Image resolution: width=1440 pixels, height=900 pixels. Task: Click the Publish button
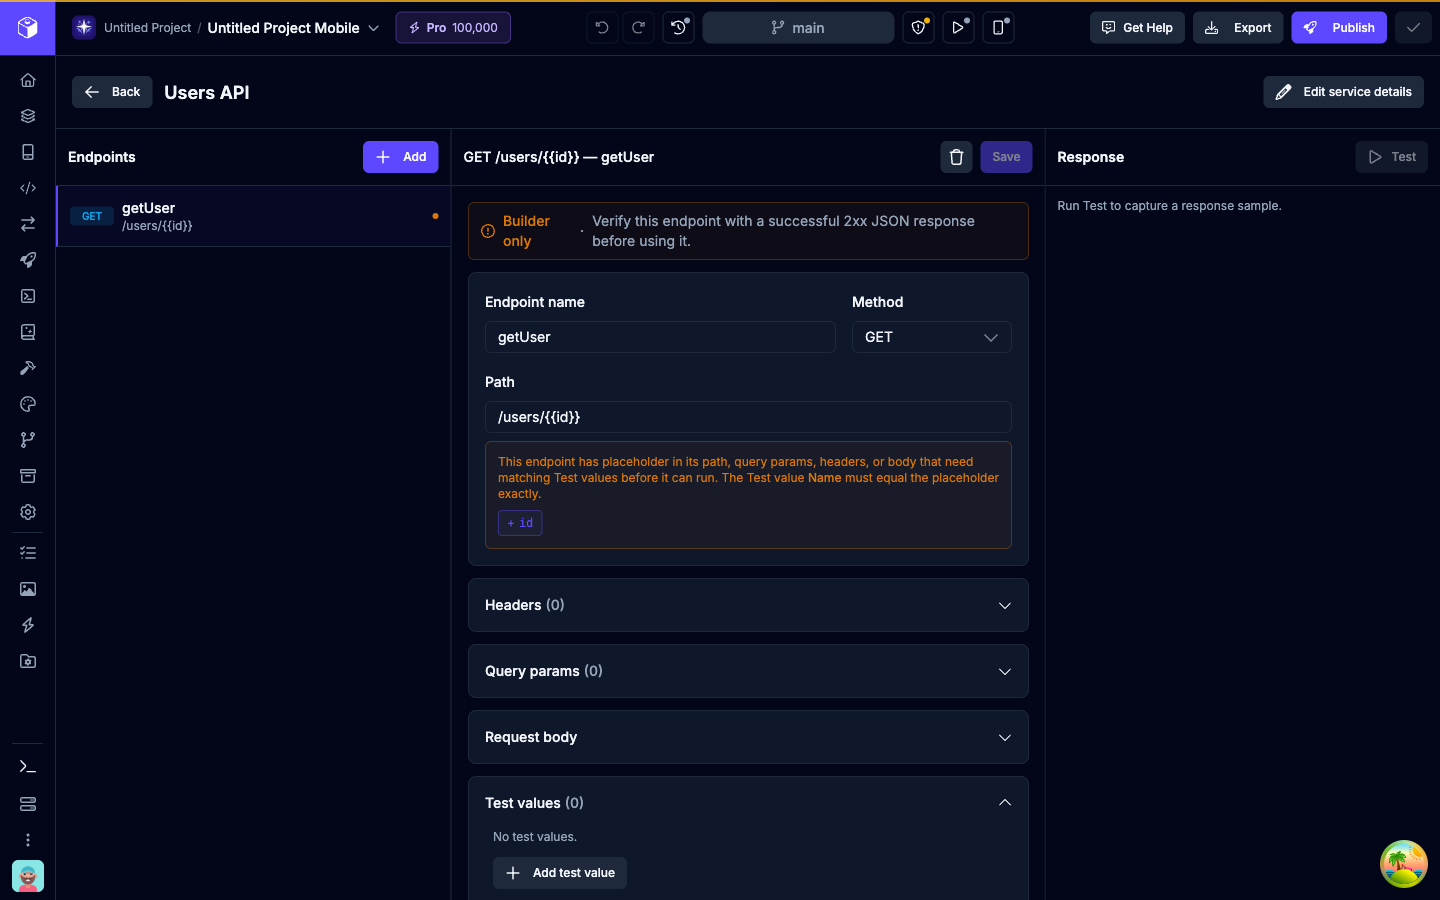pyautogui.click(x=1339, y=28)
